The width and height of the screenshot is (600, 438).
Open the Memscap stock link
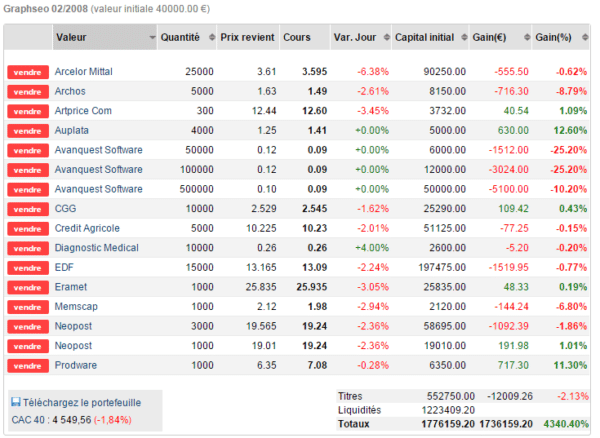[76, 306]
